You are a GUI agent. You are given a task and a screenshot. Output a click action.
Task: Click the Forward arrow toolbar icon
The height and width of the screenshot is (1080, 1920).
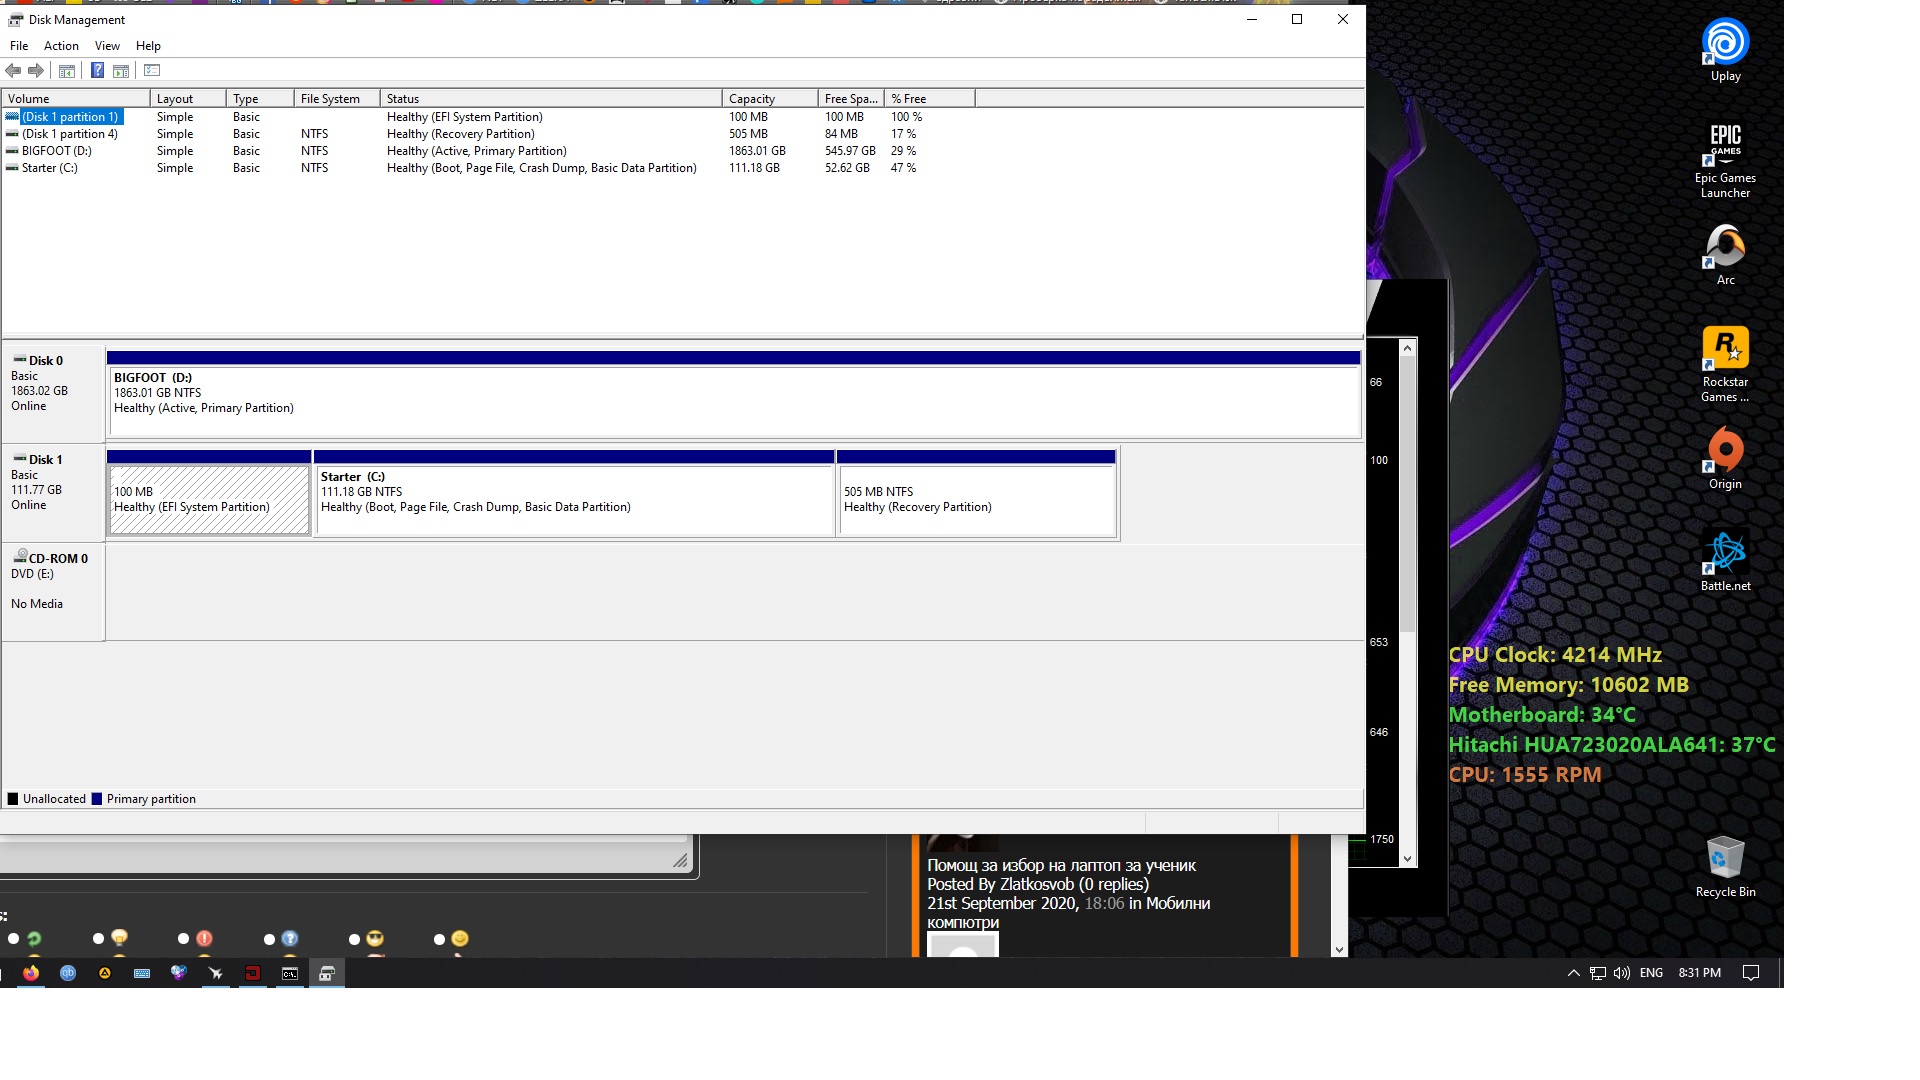36,71
